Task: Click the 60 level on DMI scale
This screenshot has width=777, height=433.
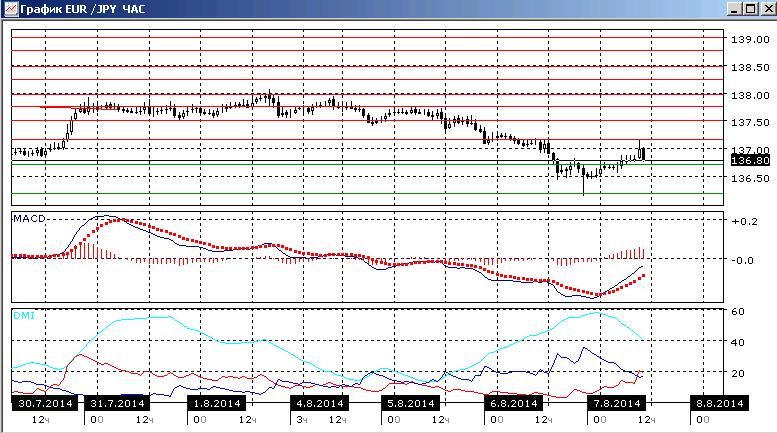Action: [x=738, y=312]
